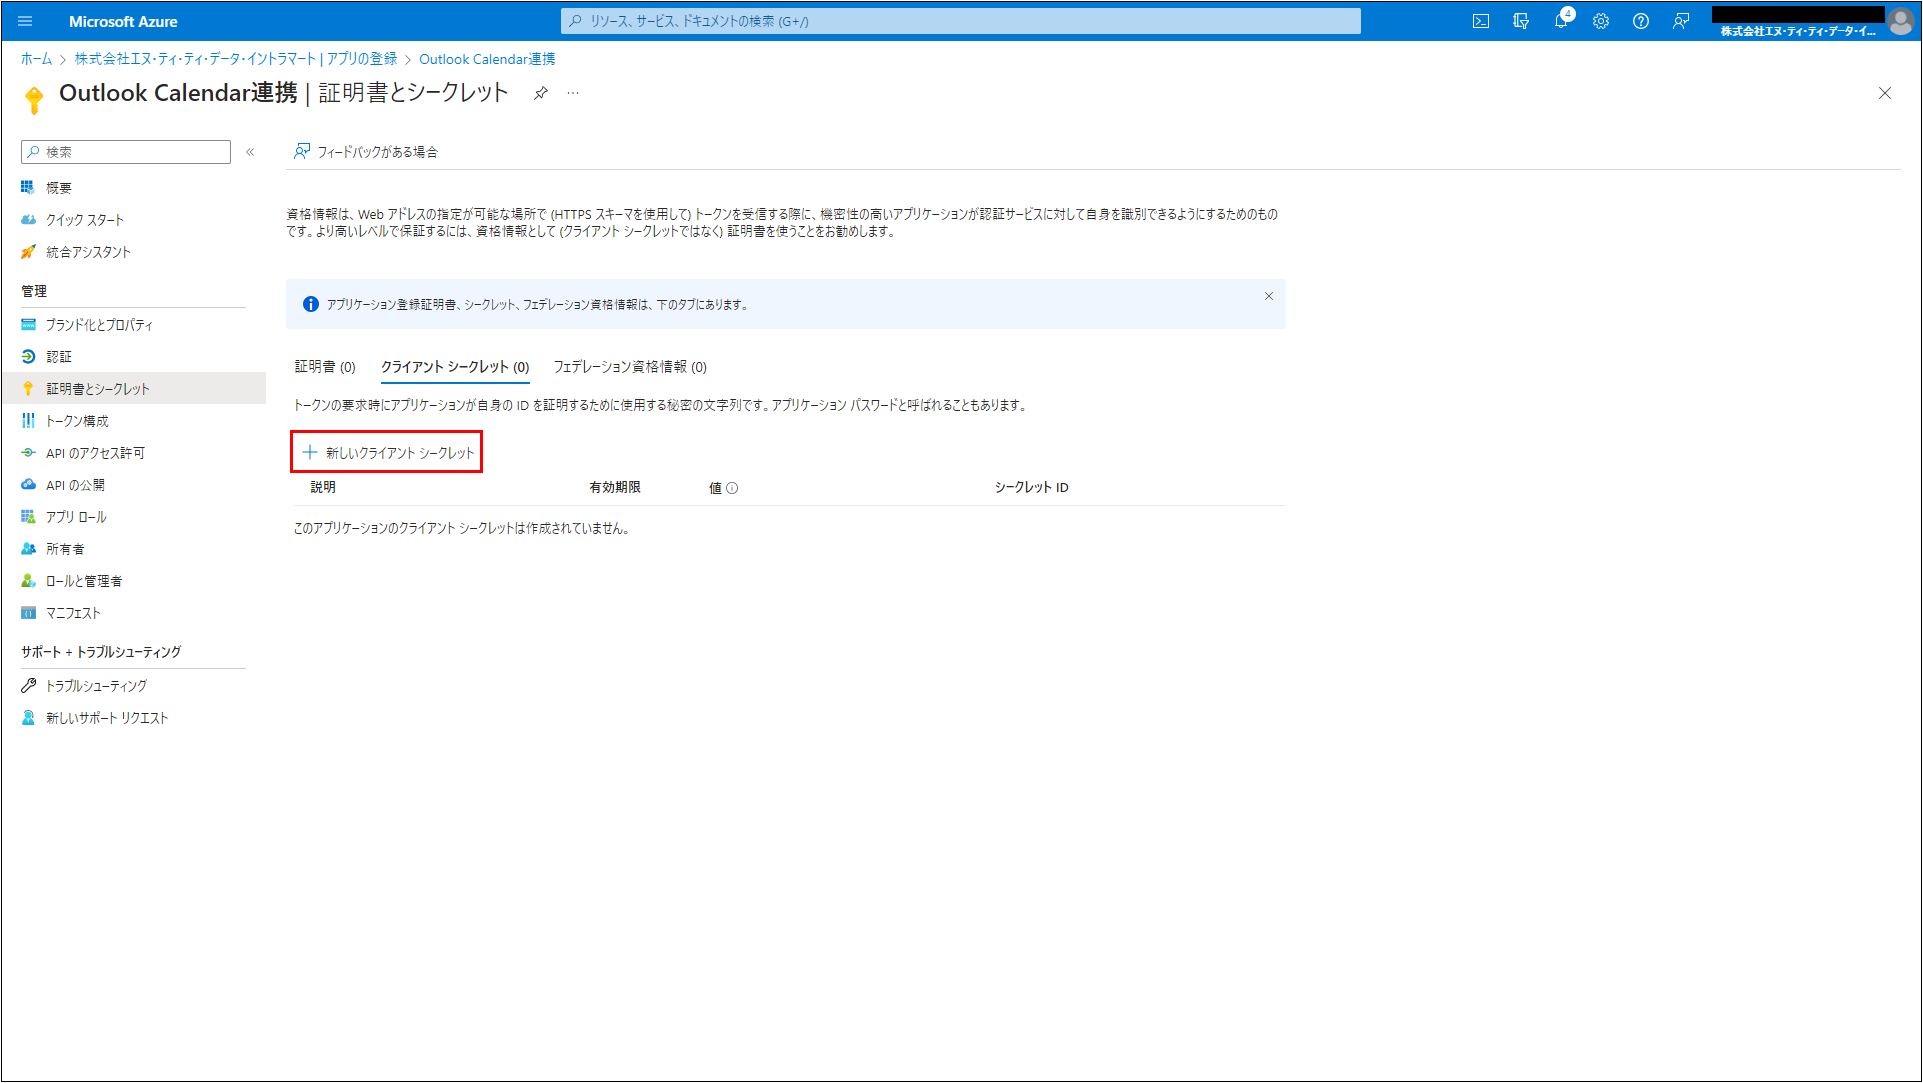The width and height of the screenshot is (1923, 1083).
Task: Click the アプリ ロール grid icon
Action: pos(28,516)
